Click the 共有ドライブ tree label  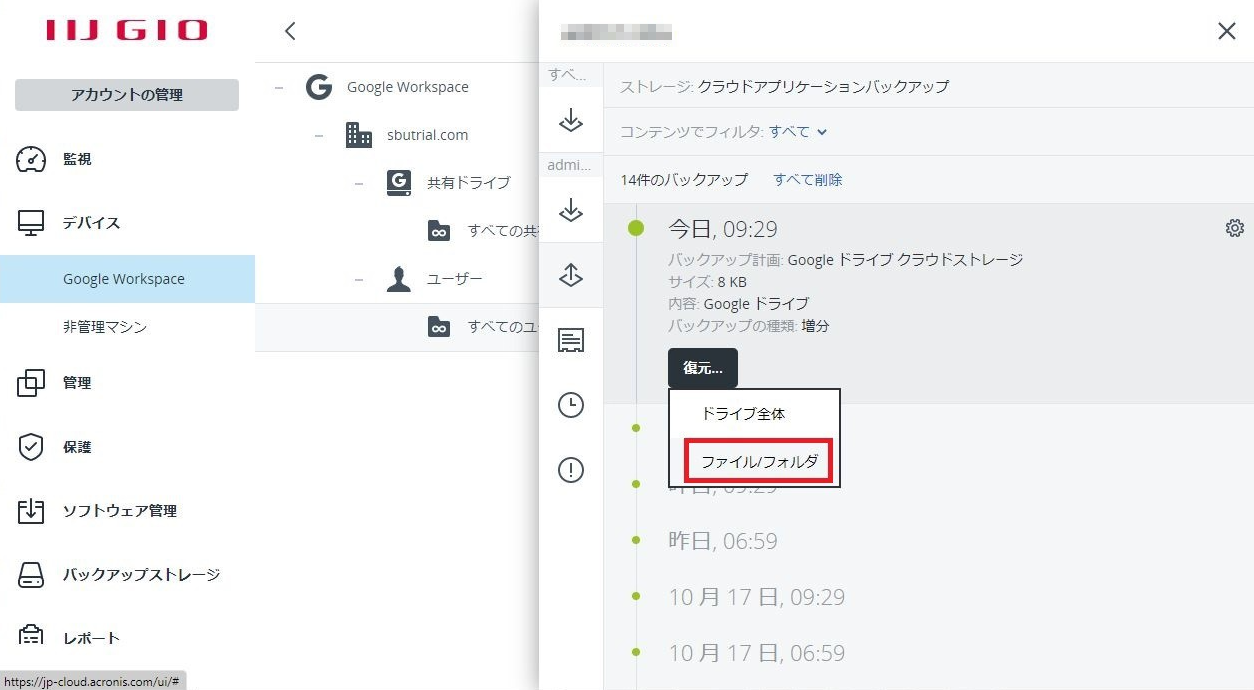tap(469, 183)
